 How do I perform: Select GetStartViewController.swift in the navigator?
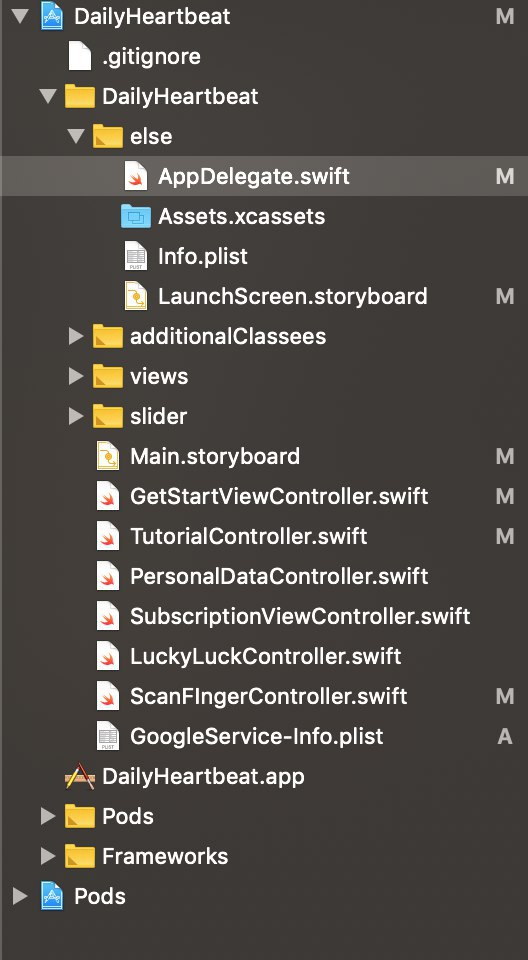(x=279, y=496)
